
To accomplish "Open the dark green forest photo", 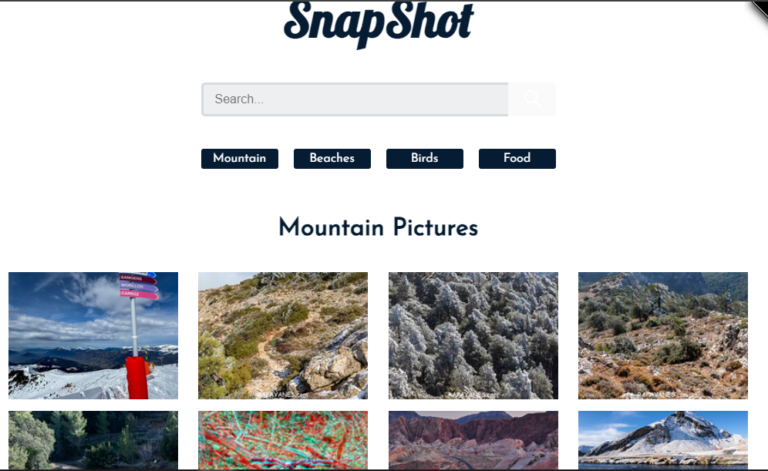I will pyautogui.click(x=93, y=440).
